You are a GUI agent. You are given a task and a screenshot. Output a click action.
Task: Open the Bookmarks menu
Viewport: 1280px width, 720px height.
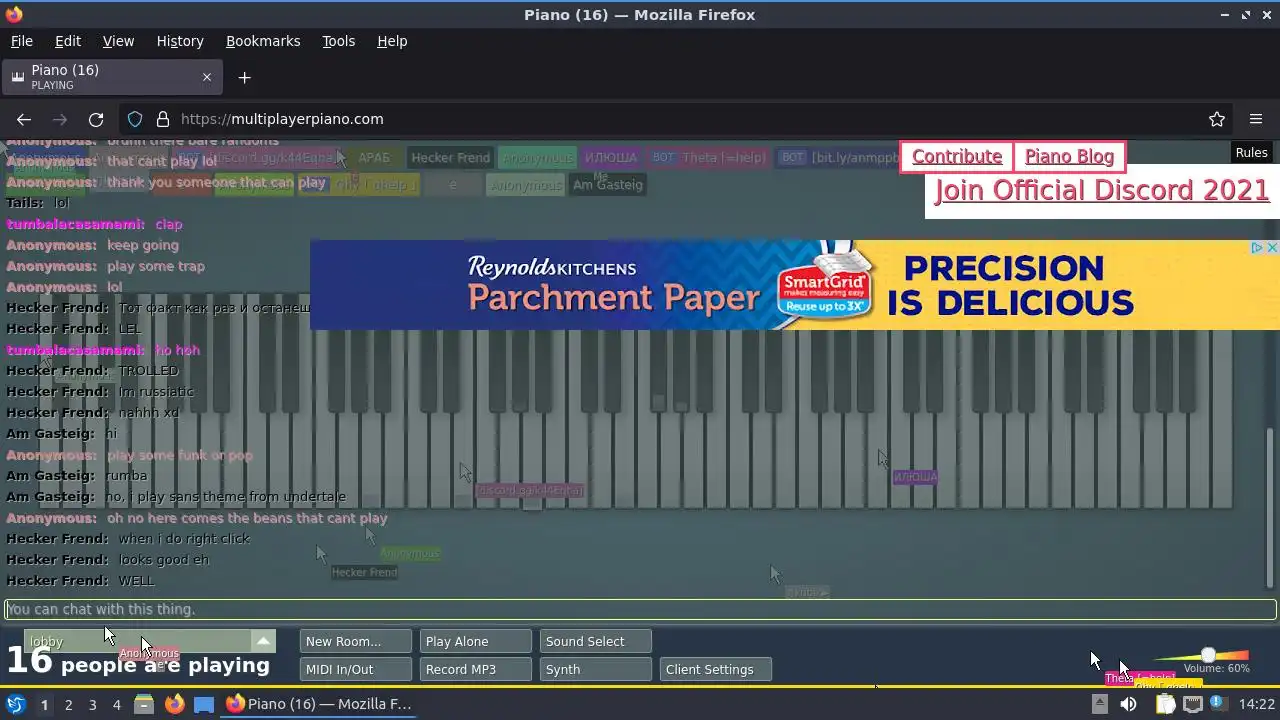tap(263, 41)
